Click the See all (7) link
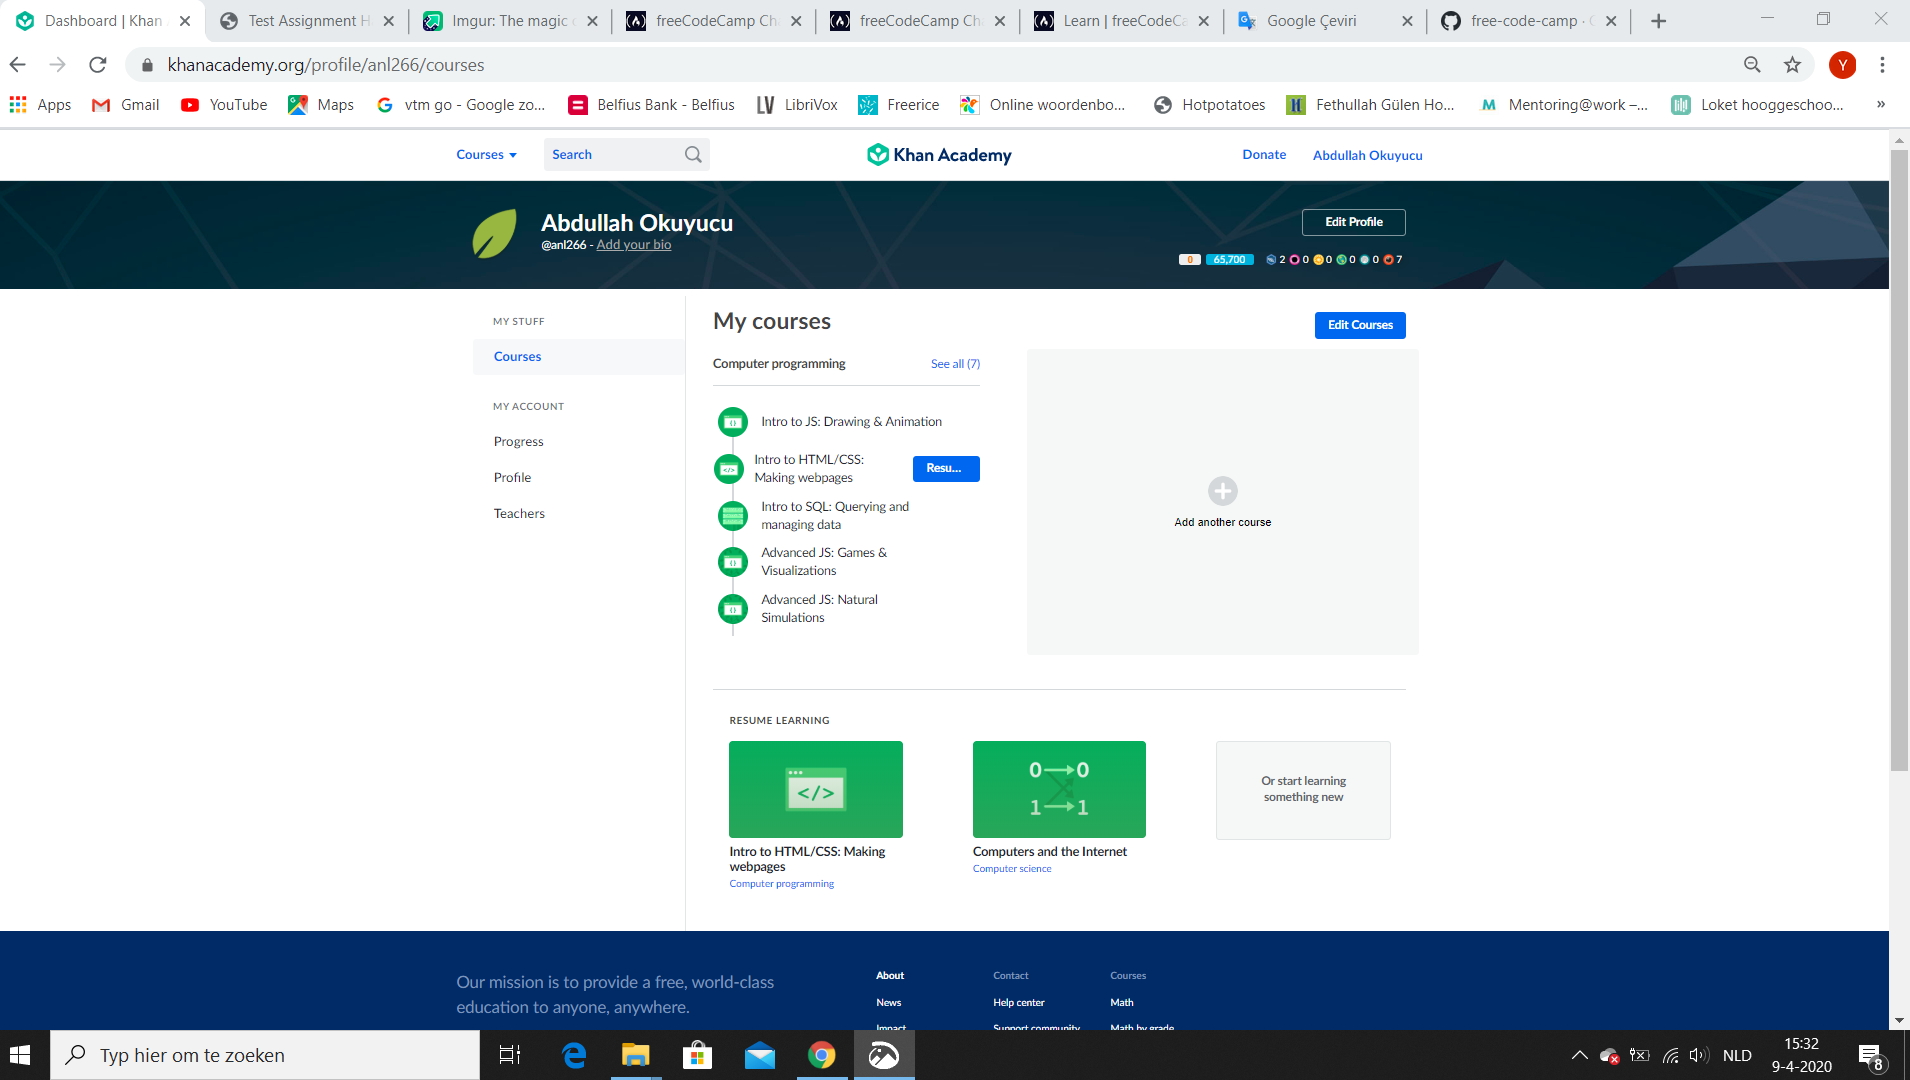 click(x=955, y=364)
